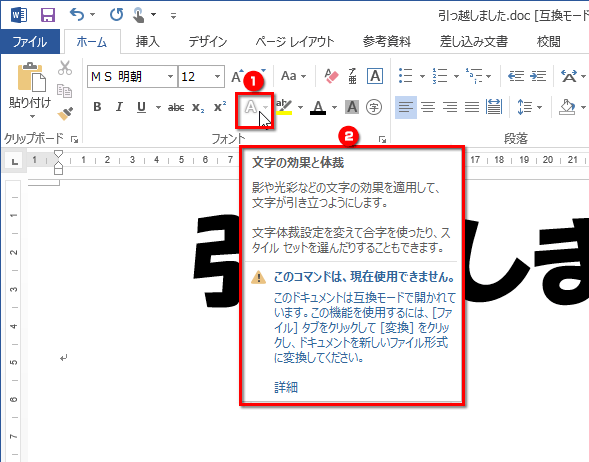Justify the paragraph text
589x462 pixels.
pyautogui.click(x=472, y=107)
